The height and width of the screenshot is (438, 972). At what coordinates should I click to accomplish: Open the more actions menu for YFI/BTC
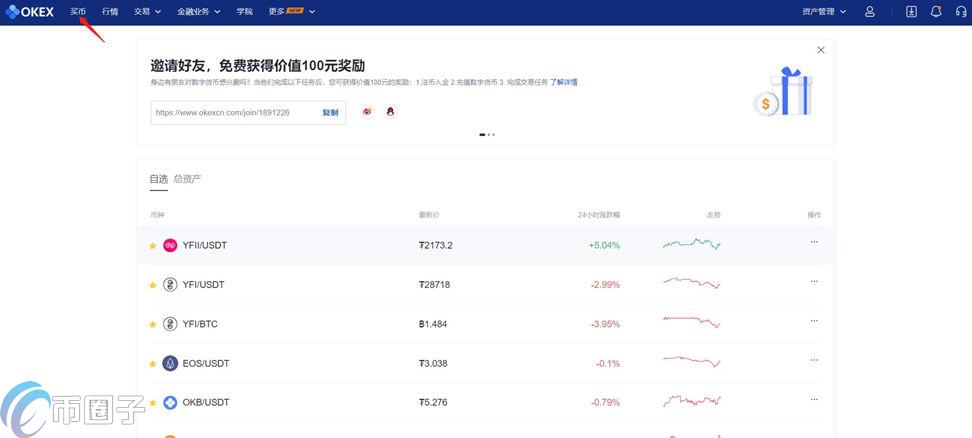coord(814,321)
